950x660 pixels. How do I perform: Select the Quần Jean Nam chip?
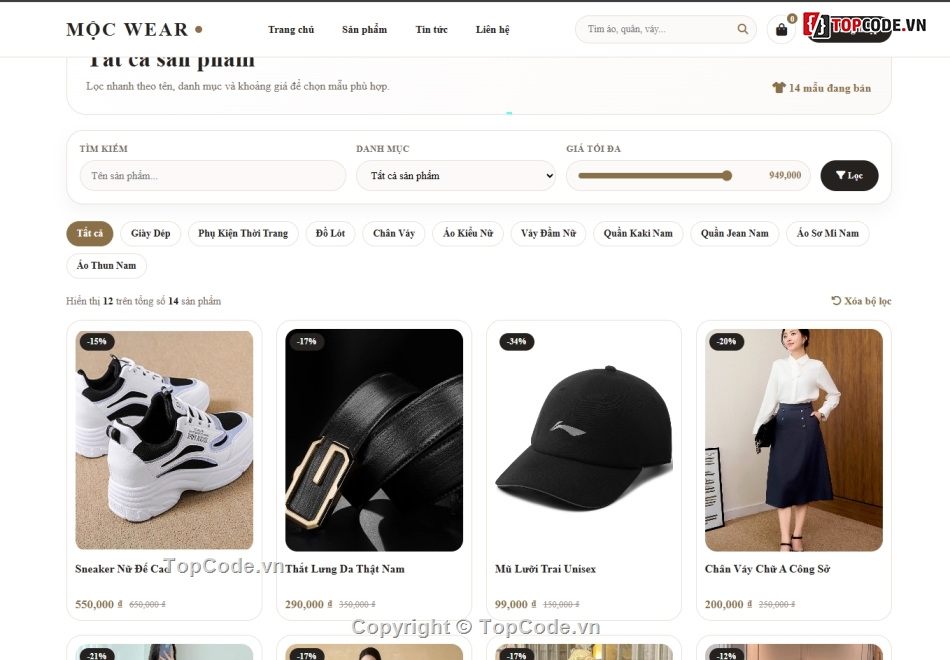[734, 233]
